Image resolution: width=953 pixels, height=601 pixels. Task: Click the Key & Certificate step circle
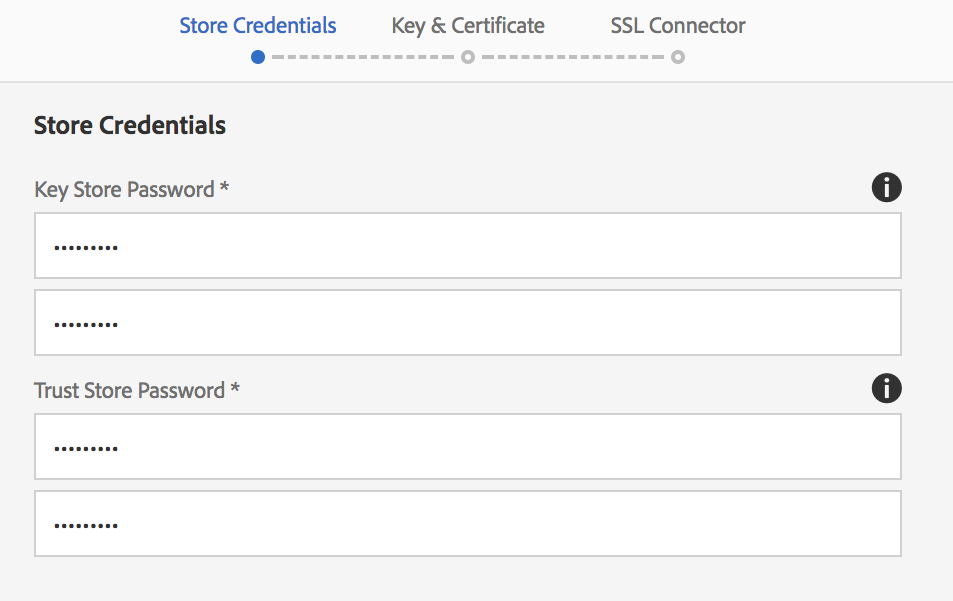pyautogui.click(x=467, y=57)
